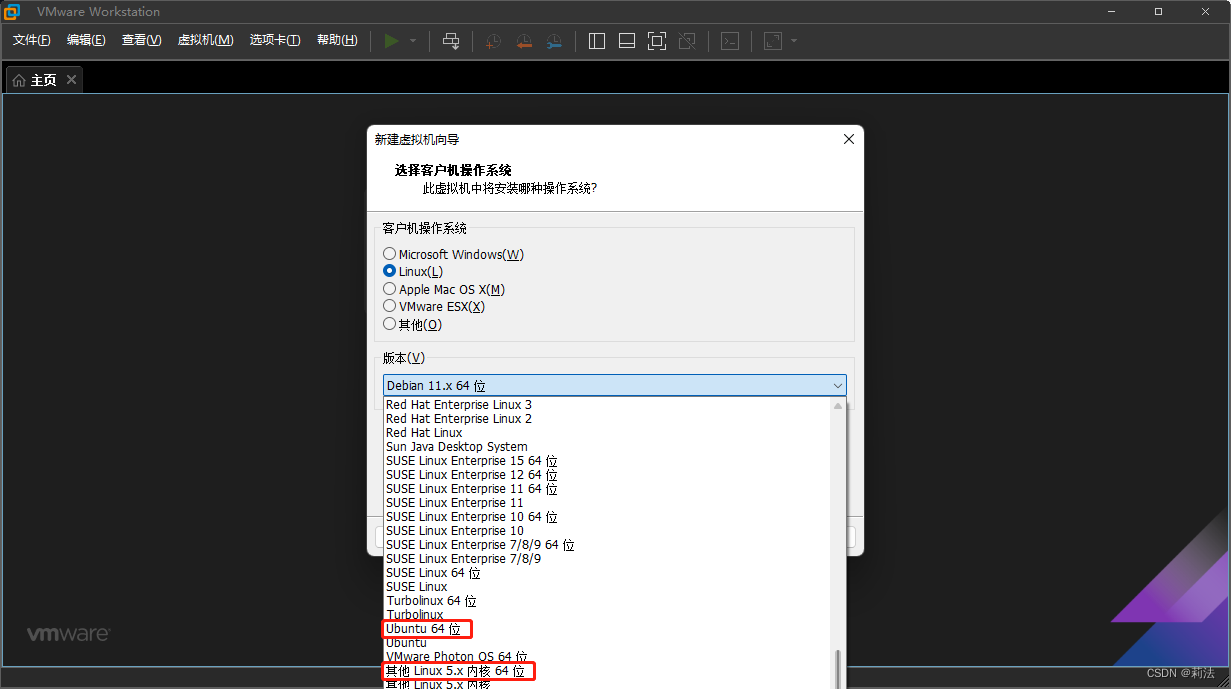1231x689 pixels.
Task: Click the Unity mode toolbar icon
Action: tap(687, 41)
